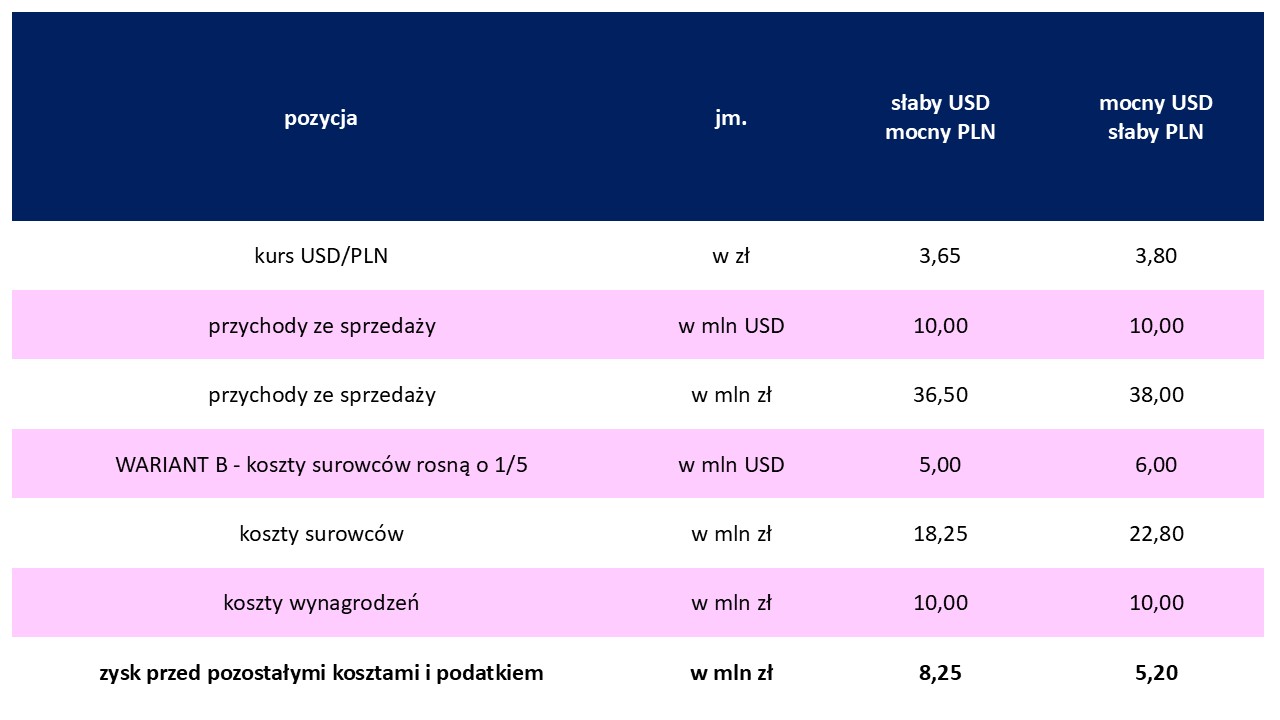Click the profit value 5,20
The width and height of the screenshot is (1280, 720).
[x=1155, y=673]
